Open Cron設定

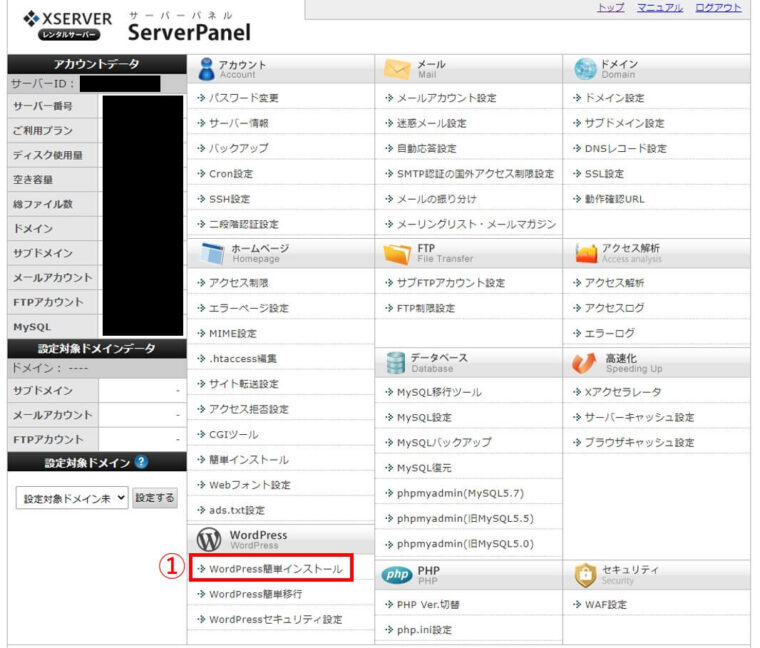[x=231, y=174]
